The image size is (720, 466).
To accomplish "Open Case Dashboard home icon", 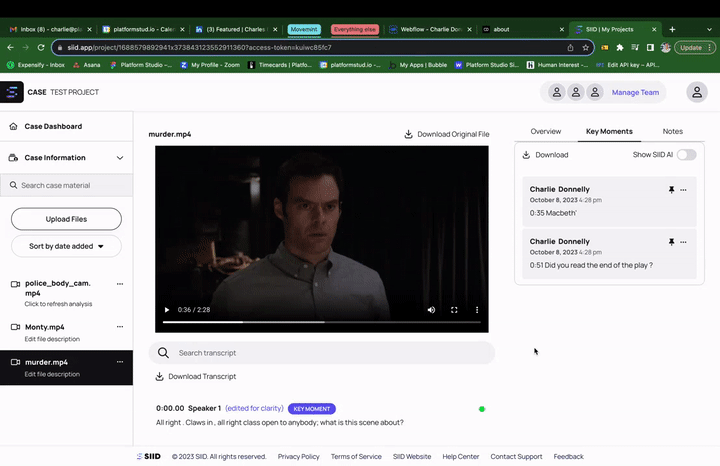I will coord(13,126).
